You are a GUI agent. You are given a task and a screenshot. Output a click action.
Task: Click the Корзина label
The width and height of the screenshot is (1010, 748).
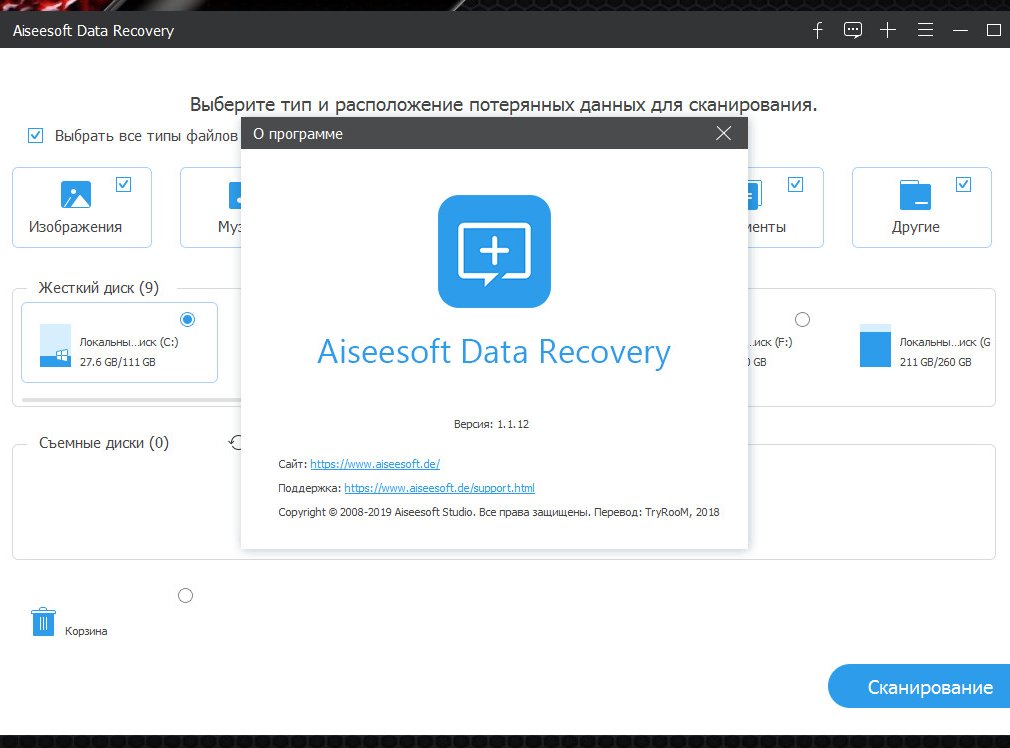click(x=86, y=631)
